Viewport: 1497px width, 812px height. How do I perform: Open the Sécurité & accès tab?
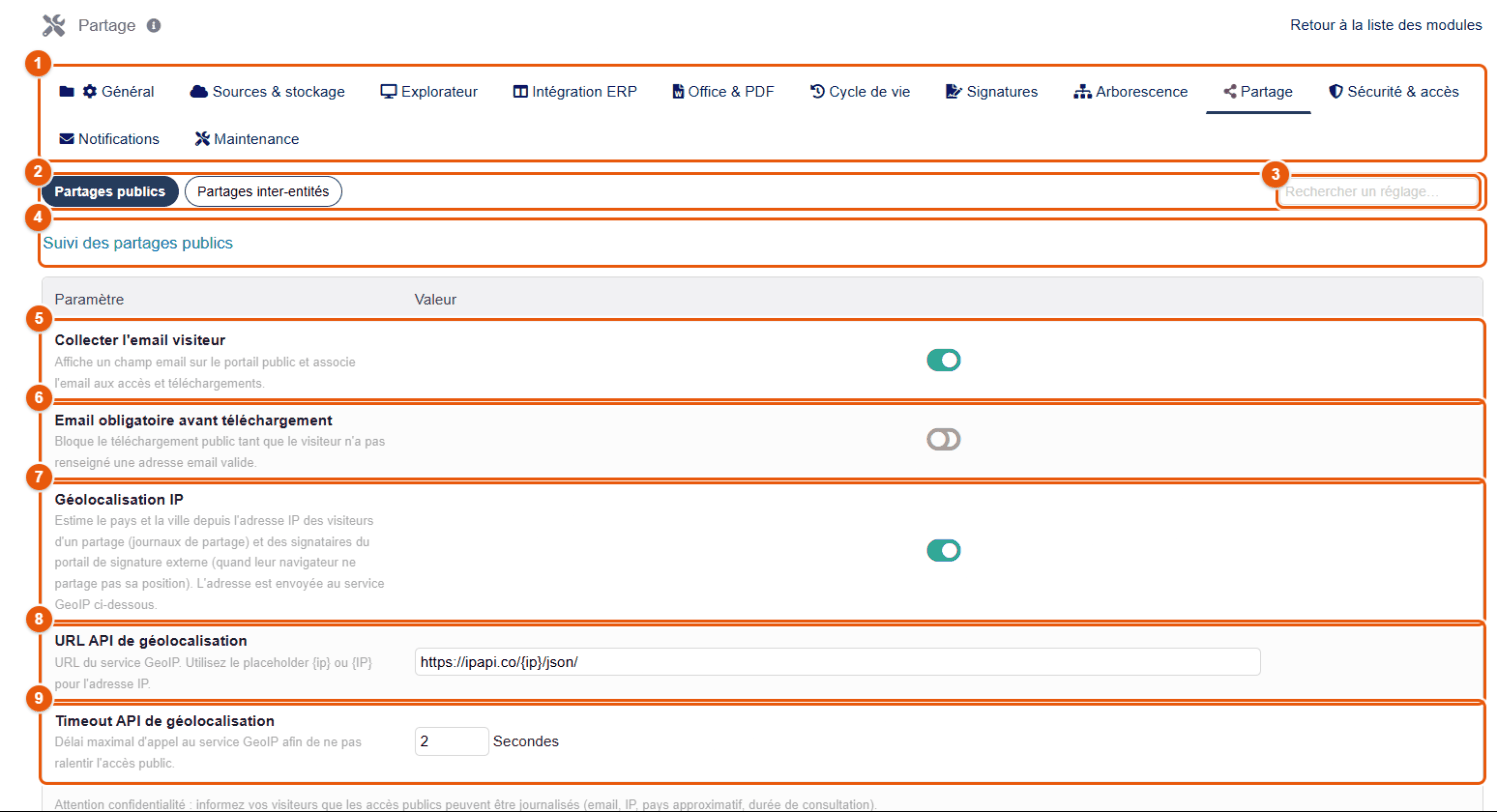click(1393, 92)
